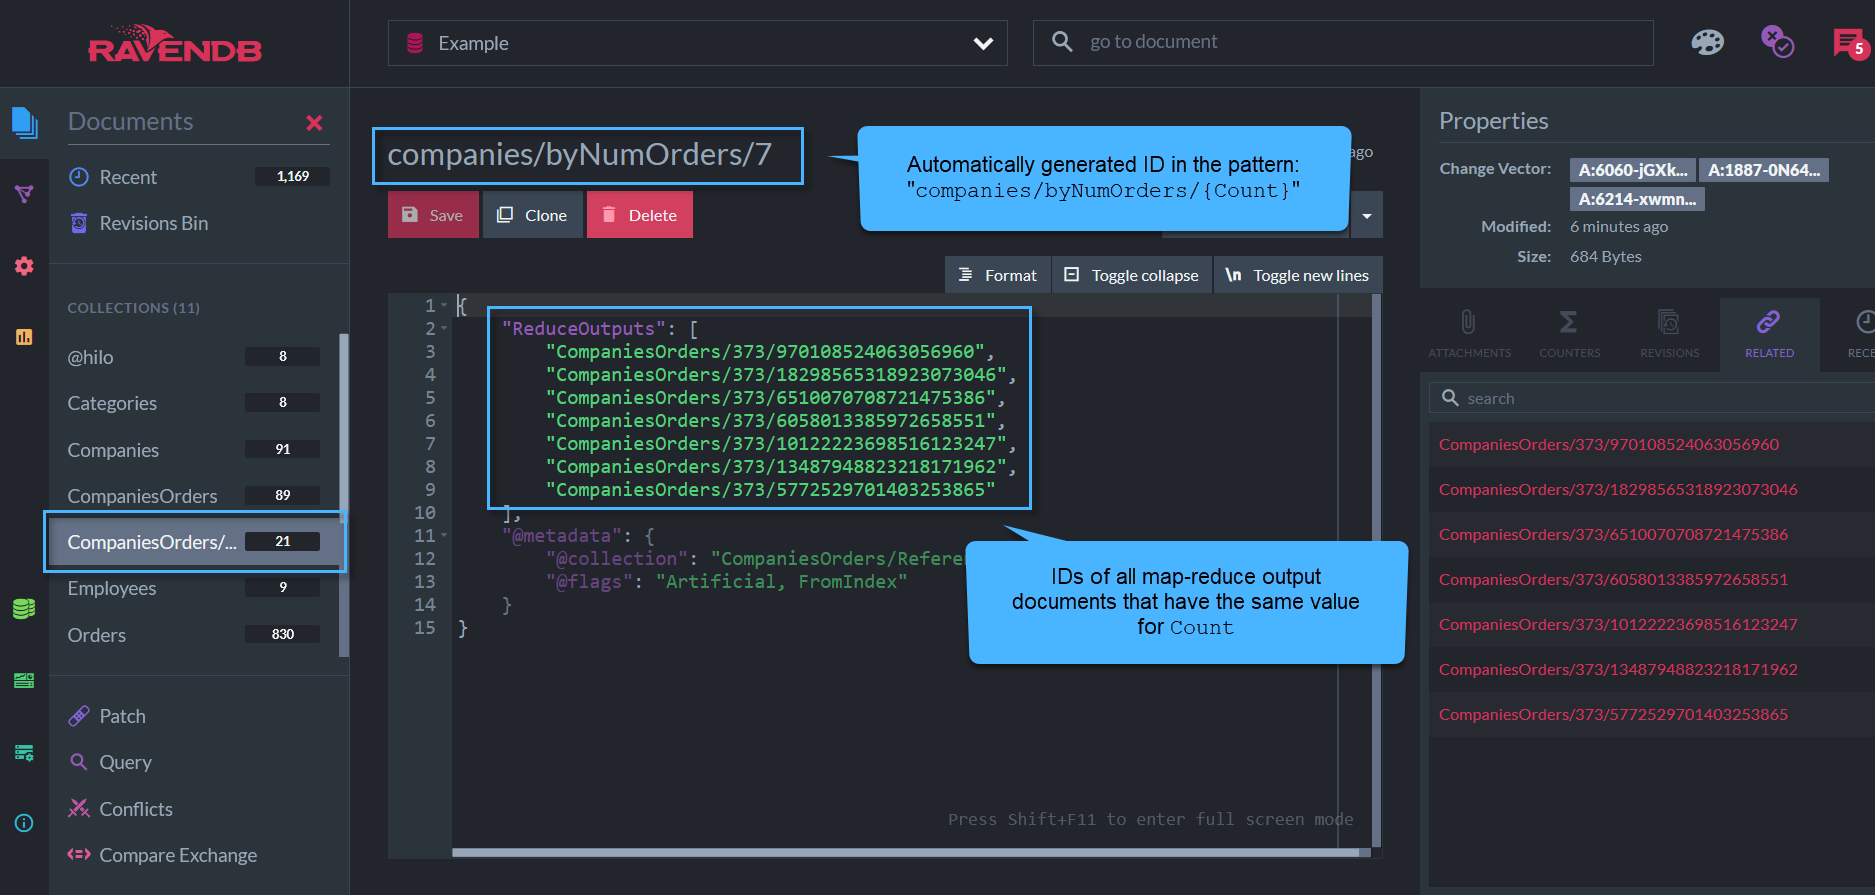Click the collections list vertical scrollbar
Viewport: 1875px width, 895px height.
tap(344, 495)
